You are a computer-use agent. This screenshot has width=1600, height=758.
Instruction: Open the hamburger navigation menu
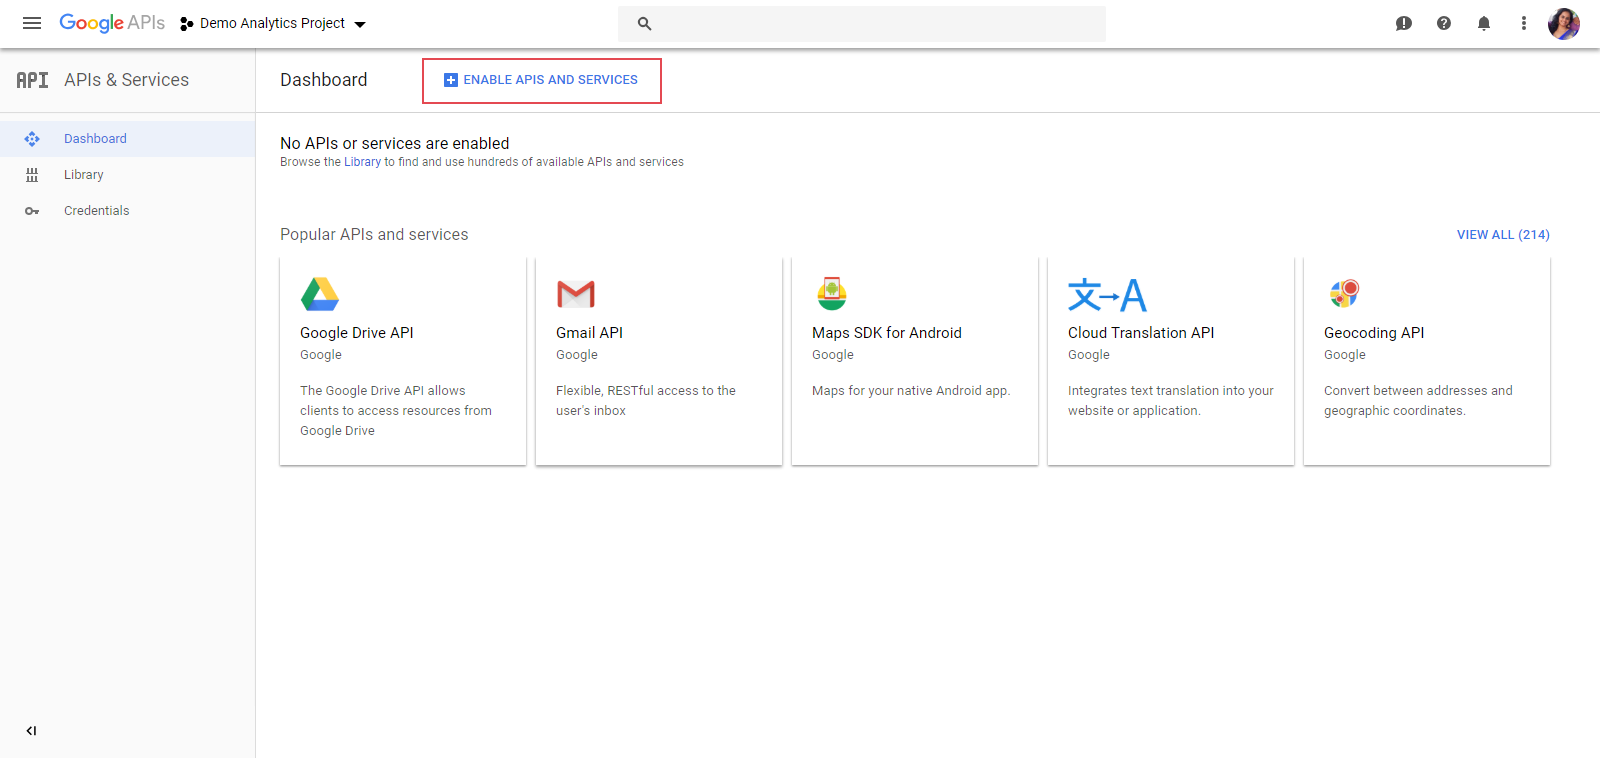(32, 23)
